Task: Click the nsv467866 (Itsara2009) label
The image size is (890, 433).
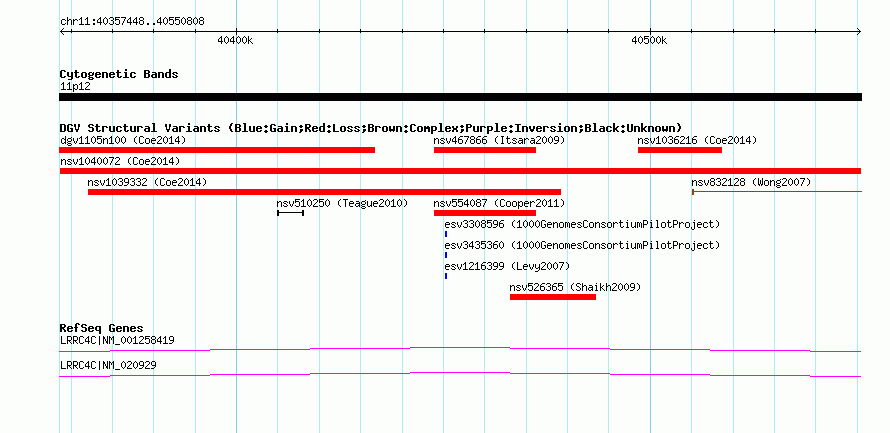Action: click(x=499, y=140)
